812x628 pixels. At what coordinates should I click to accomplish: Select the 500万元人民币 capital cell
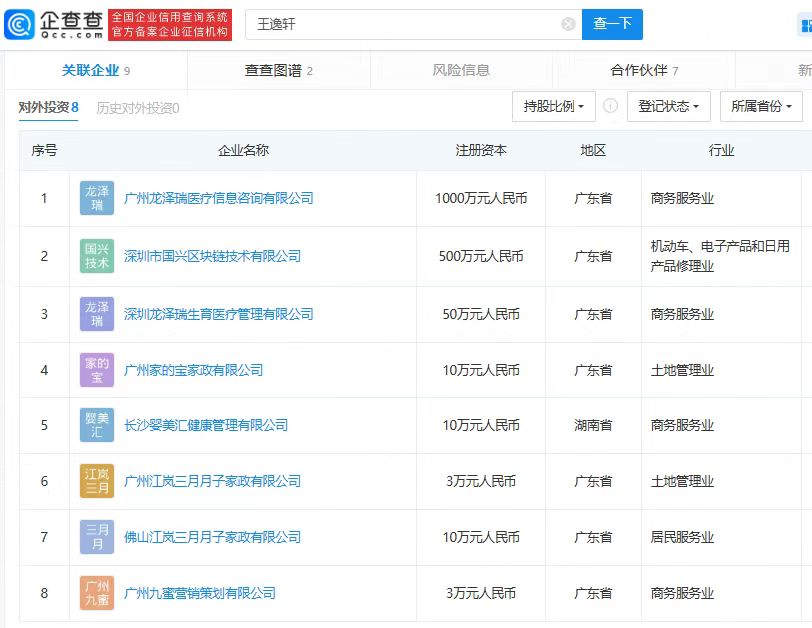click(481, 256)
